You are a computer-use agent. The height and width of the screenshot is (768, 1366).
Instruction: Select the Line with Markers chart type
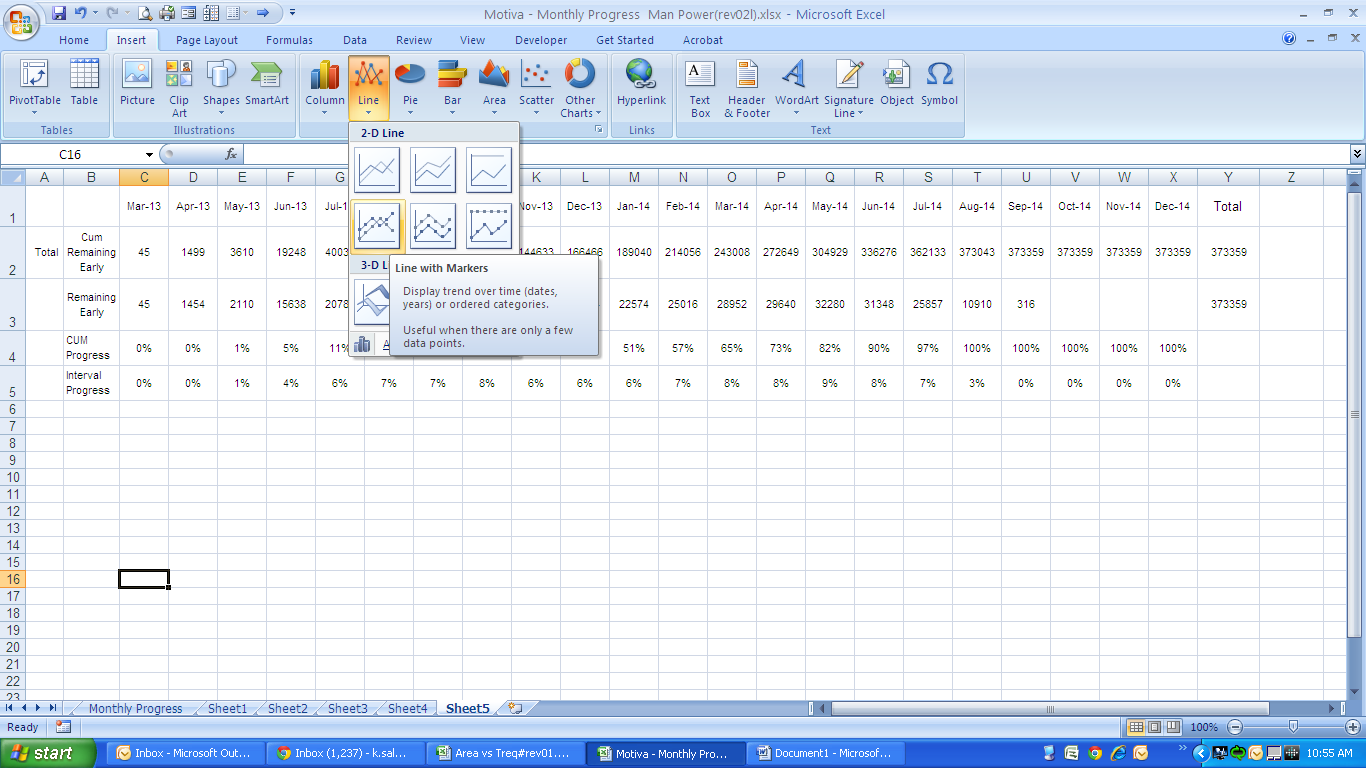[377, 226]
